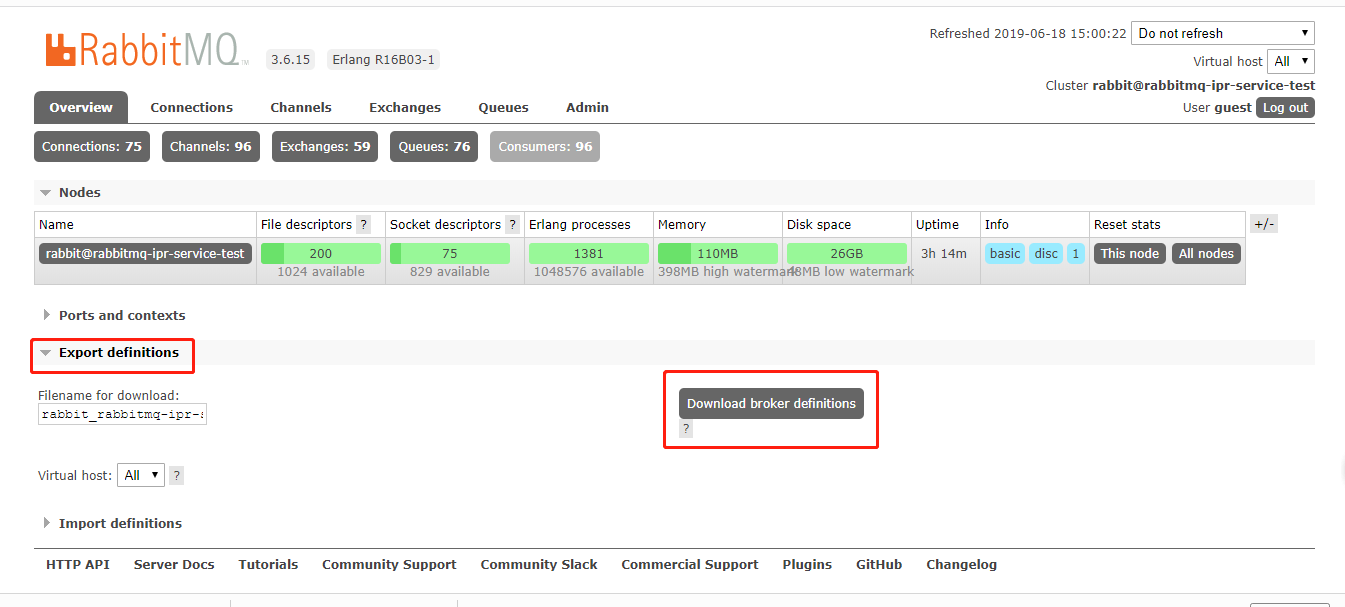Click help icon under Download broker definitions
1345x607 pixels.
coord(686,429)
